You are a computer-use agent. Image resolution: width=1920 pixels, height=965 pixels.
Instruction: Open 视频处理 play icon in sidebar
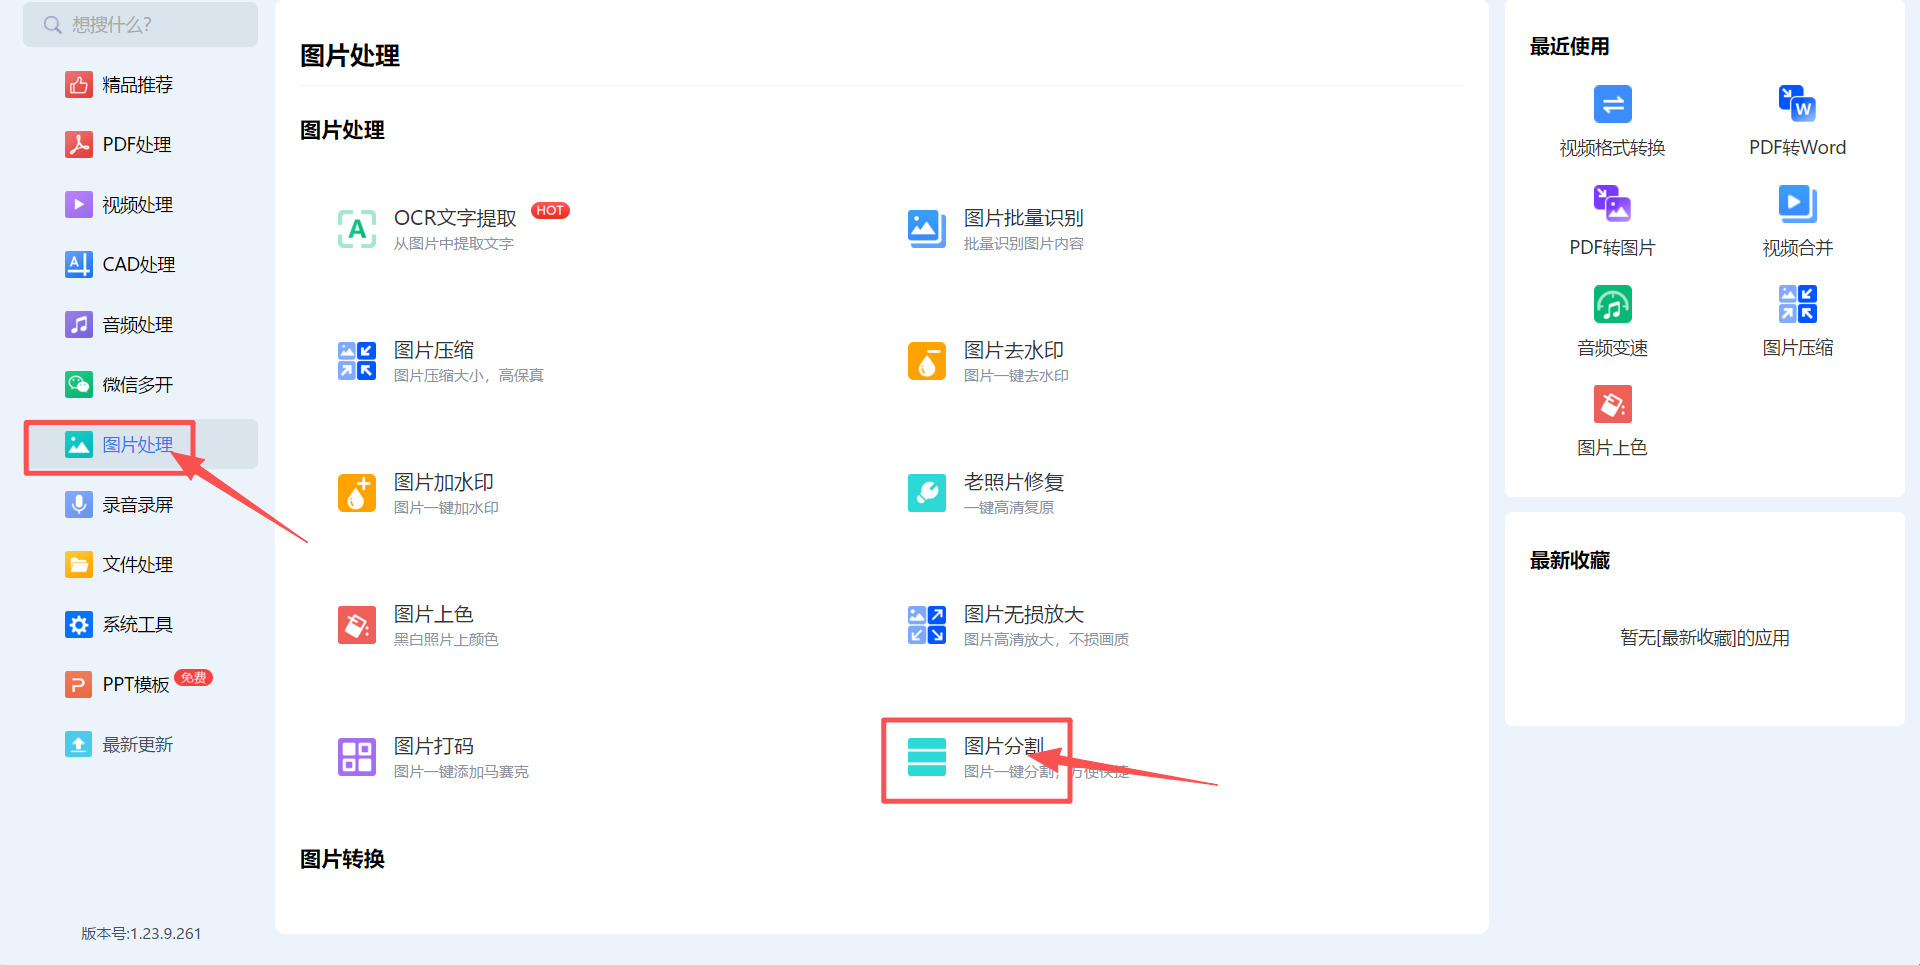tap(79, 205)
